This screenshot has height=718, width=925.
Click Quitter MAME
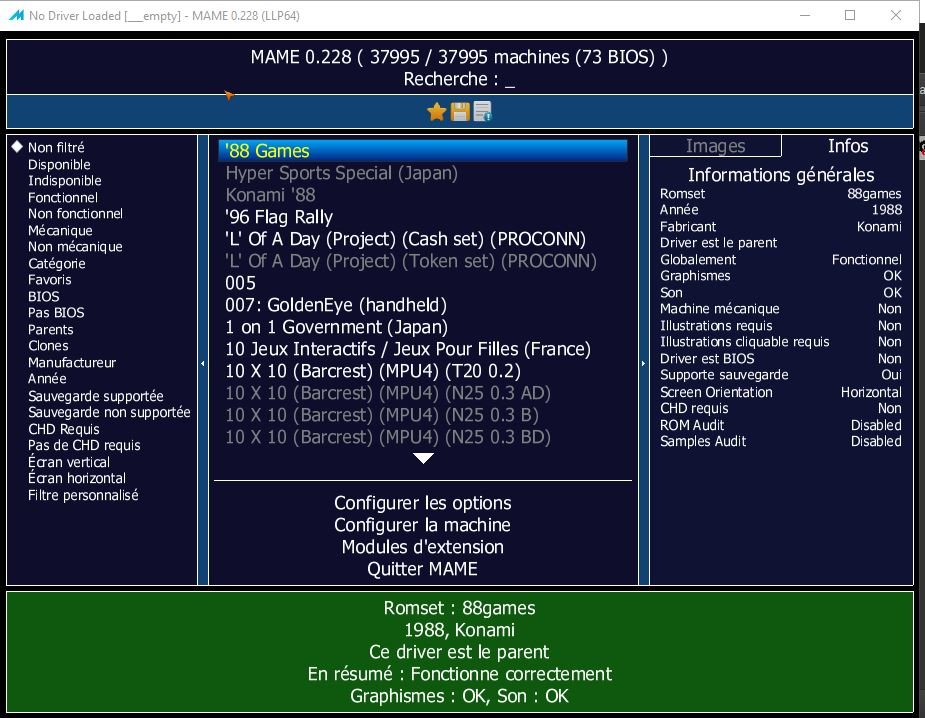click(x=423, y=569)
